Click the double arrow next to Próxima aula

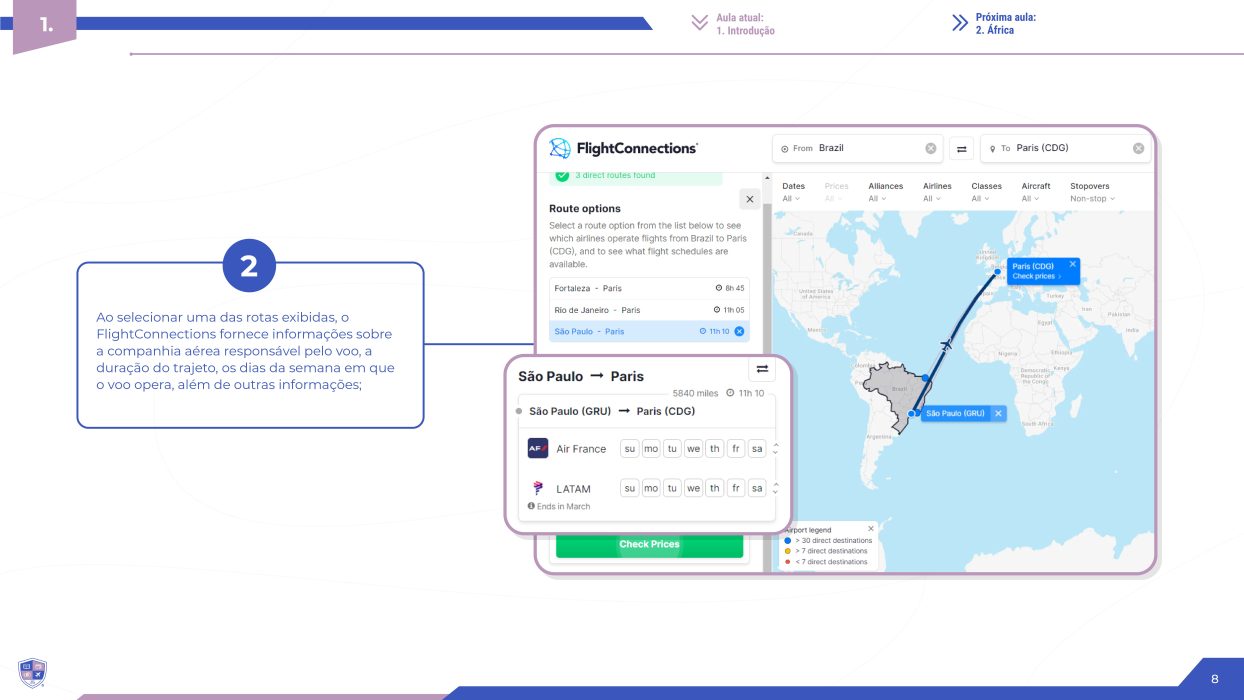(x=960, y=23)
